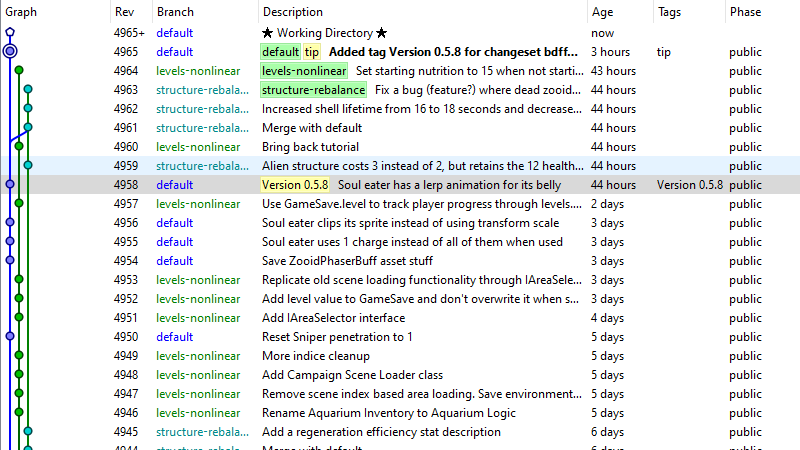Click the graph node for revision 4963
Image resolution: width=800 pixels, height=450 pixels.
(28, 90)
